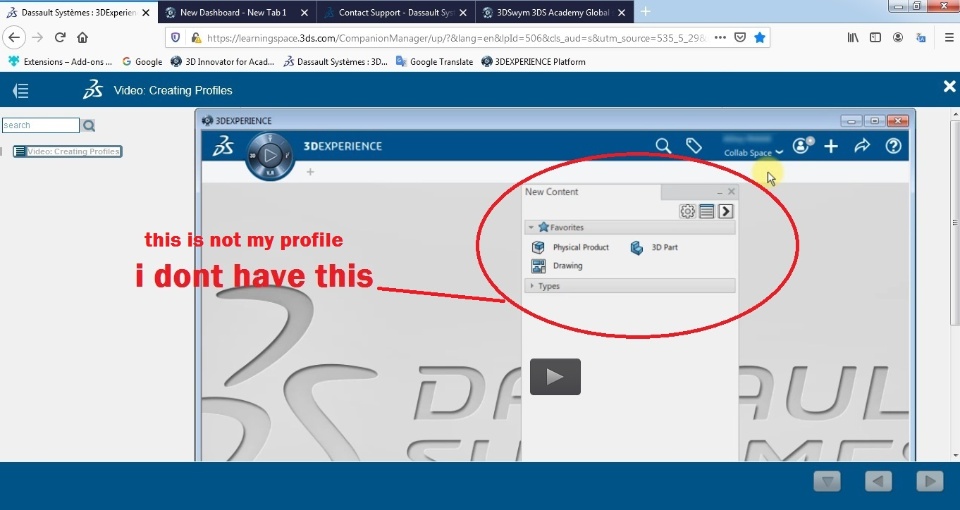Play the Creating Profiles video
Screen dimensions: 960x510
(555, 377)
